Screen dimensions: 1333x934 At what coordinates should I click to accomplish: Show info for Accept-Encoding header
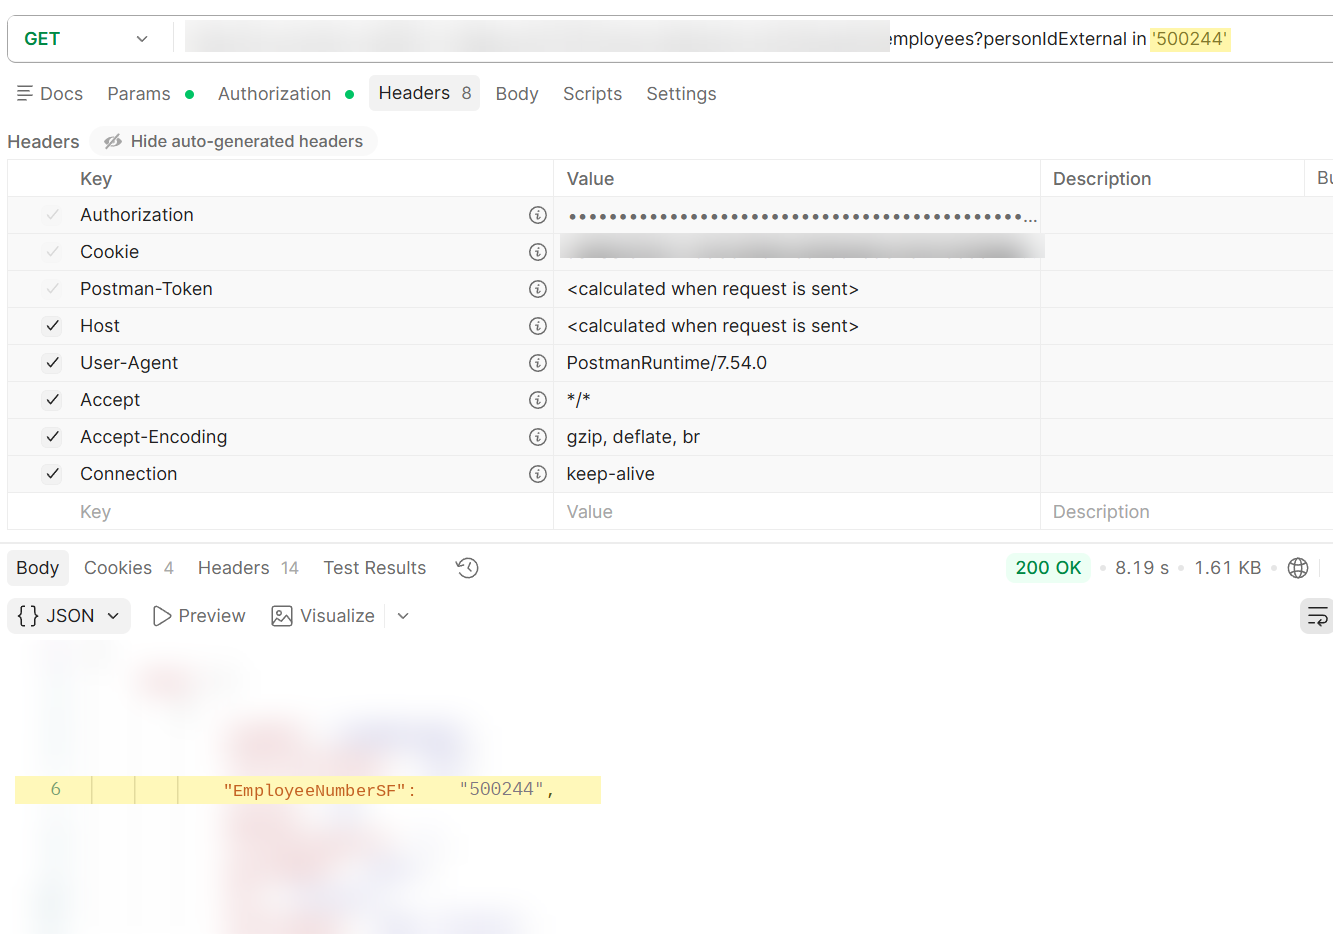pos(538,437)
